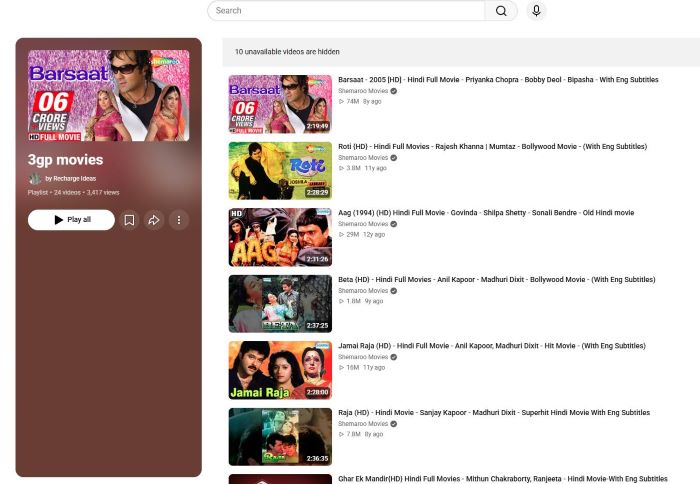Image resolution: width=700 pixels, height=484 pixels.
Task: Click Jamai Raja movie thumbnail
Action: (x=280, y=370)
